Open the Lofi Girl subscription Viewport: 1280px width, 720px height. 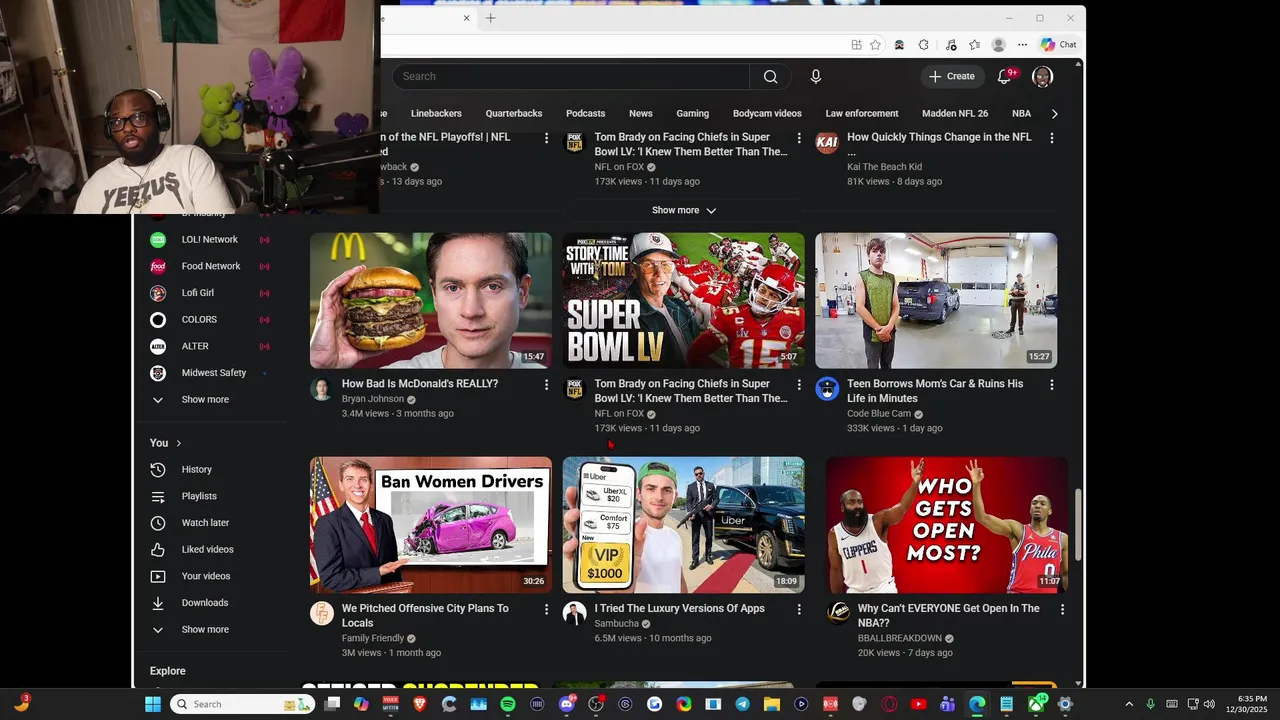coord(198,293)
